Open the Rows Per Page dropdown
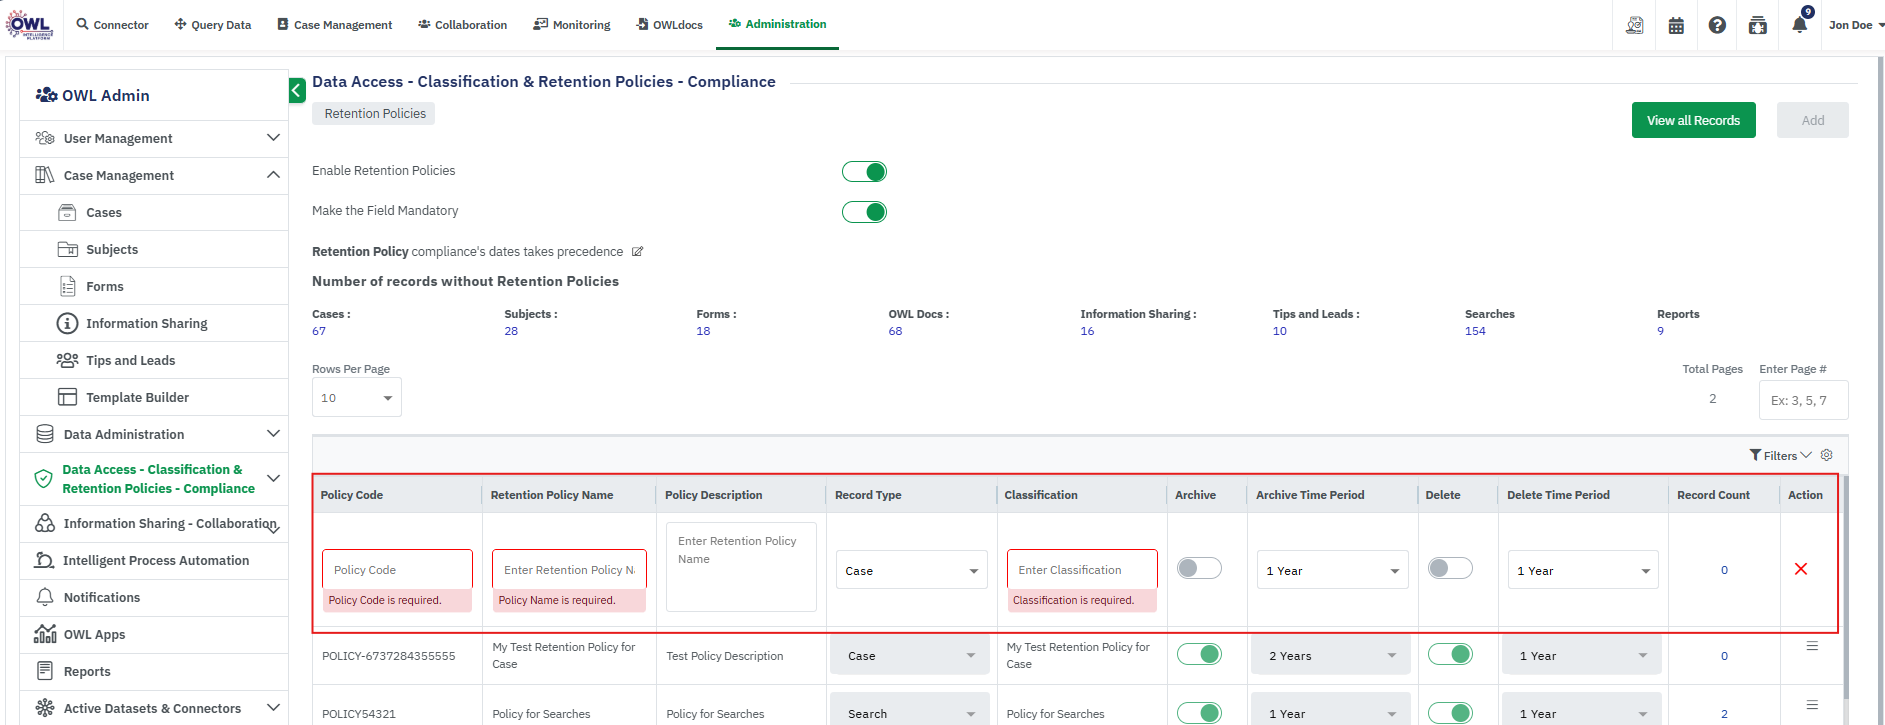This screenshot has width=1885, height=725. tap(357, 398)
